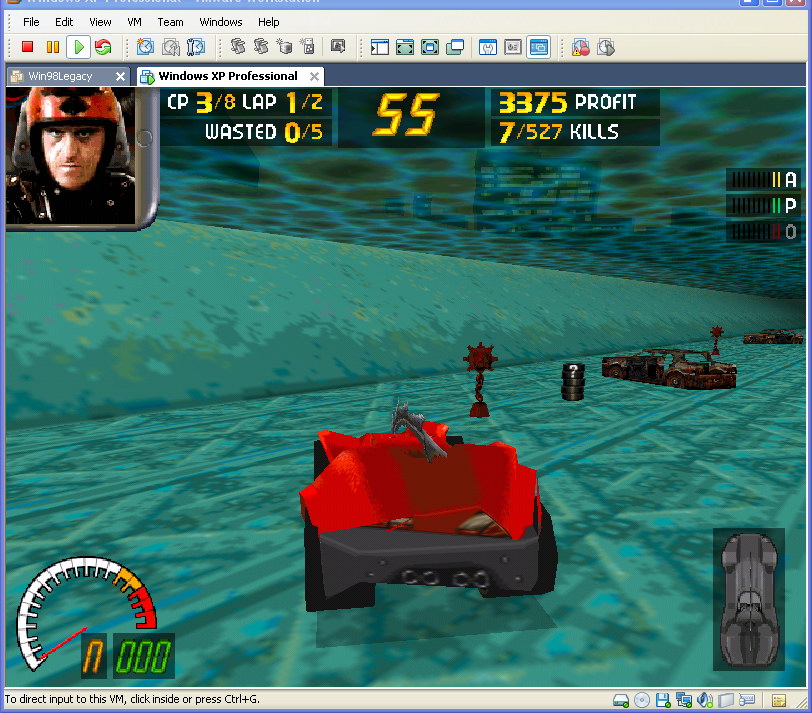Click the large rusted wrecked car

tap(669, 368)
